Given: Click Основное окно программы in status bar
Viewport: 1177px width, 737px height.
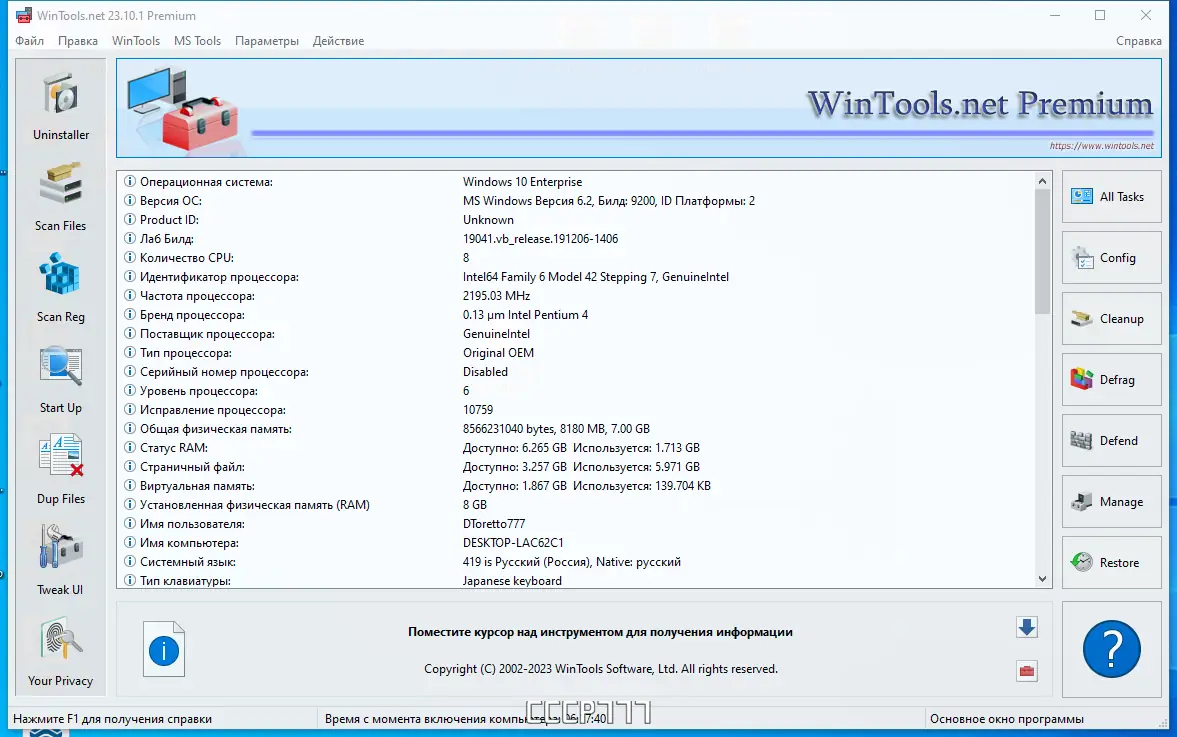Looking at the screenshot, I should 1007,718.
